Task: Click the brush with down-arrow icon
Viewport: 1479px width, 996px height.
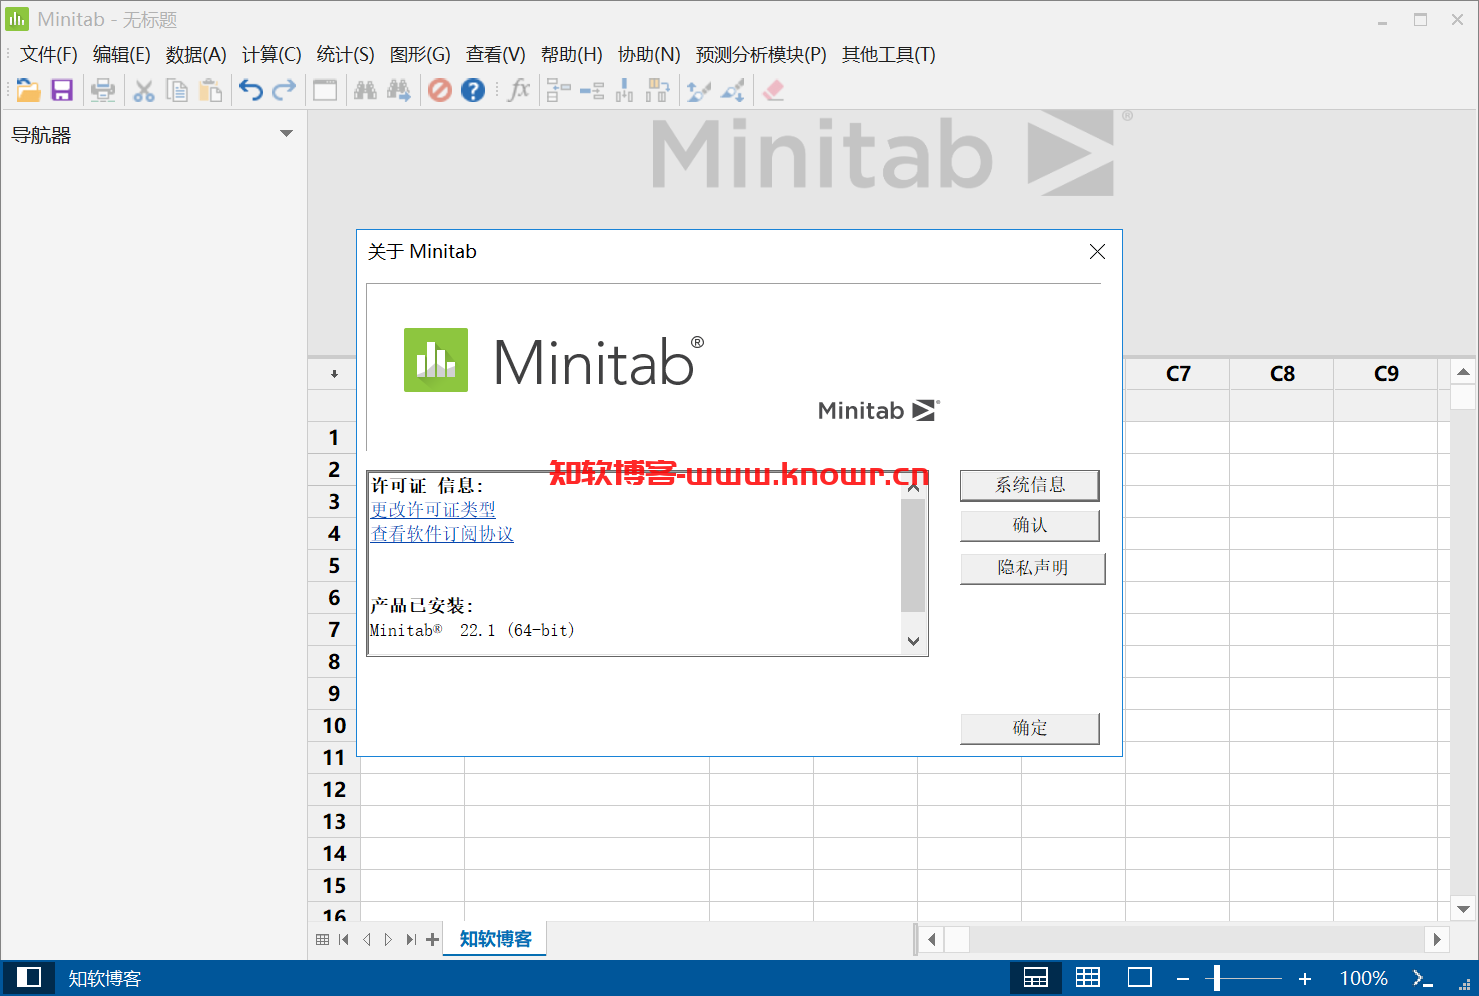Action: (x=733, y=91)
